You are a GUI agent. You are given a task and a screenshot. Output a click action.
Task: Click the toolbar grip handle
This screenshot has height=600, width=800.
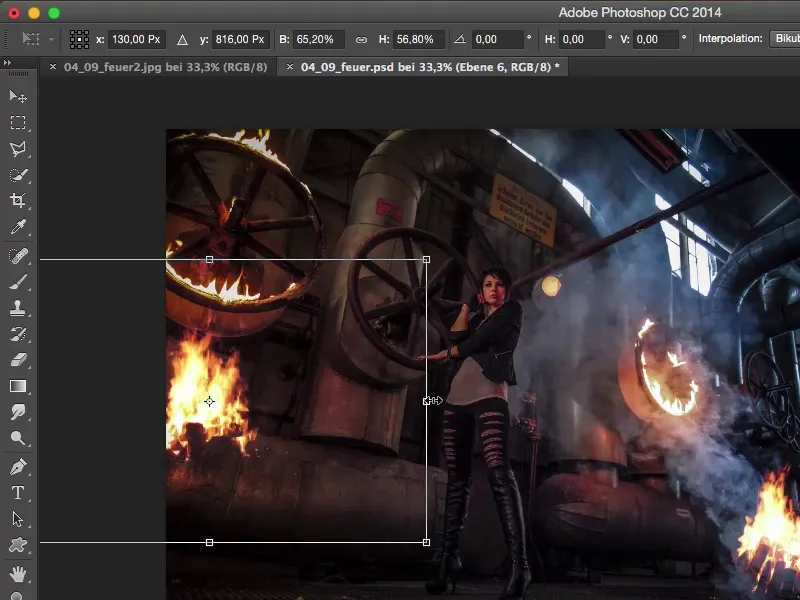[x=18, y=74]
